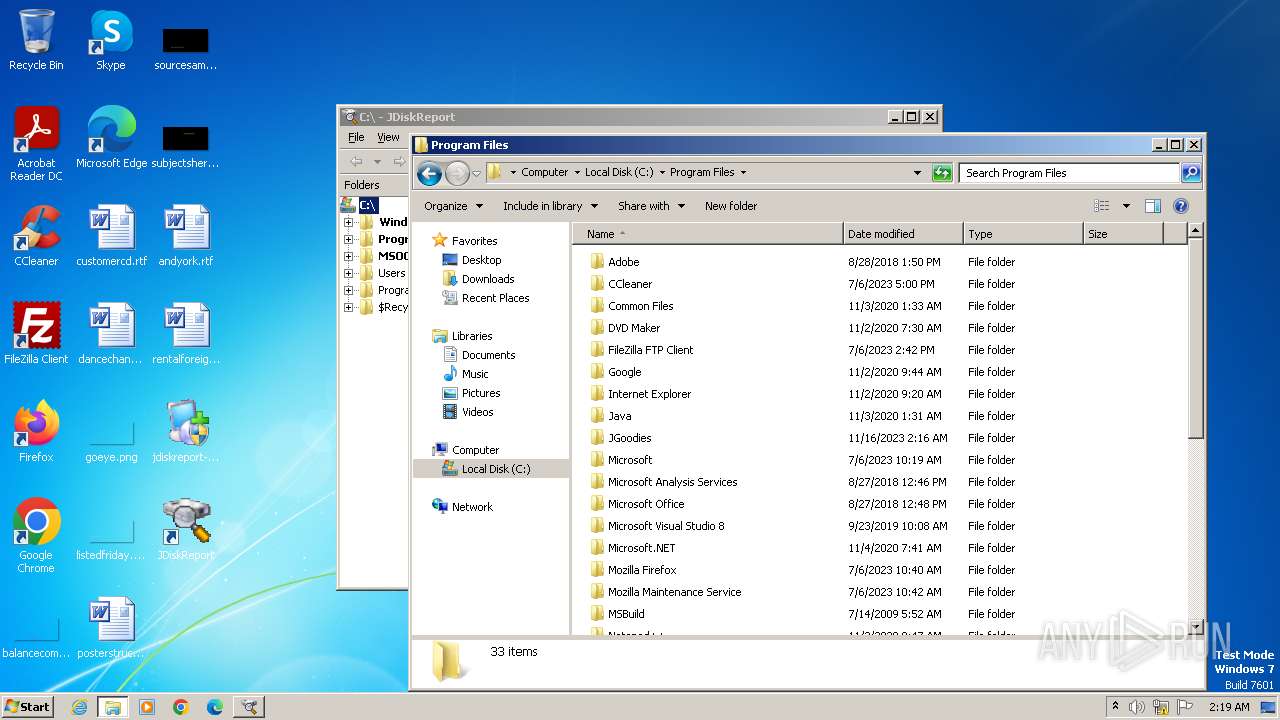Select Downloads under Favorites
The image size is (1280, 720).
487,279
